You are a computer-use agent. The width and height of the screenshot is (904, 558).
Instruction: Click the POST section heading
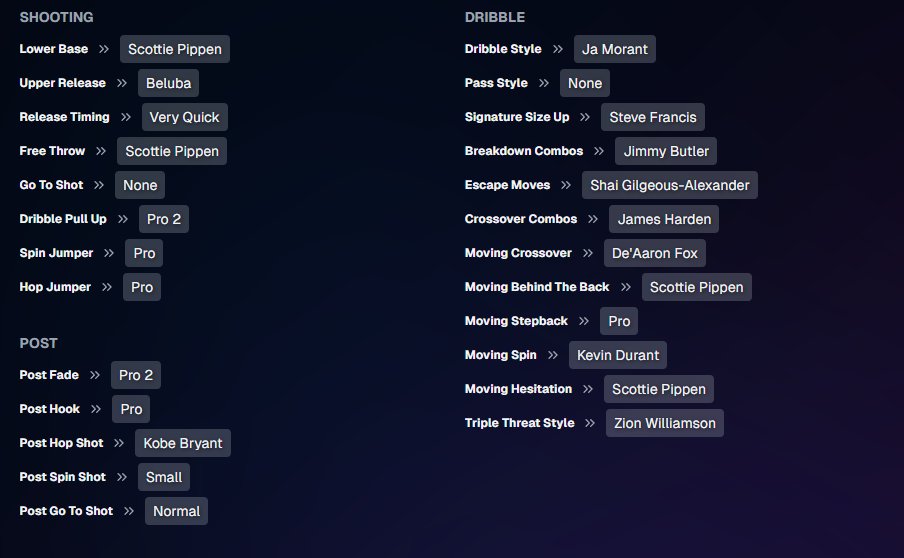(x=39, y=344)
